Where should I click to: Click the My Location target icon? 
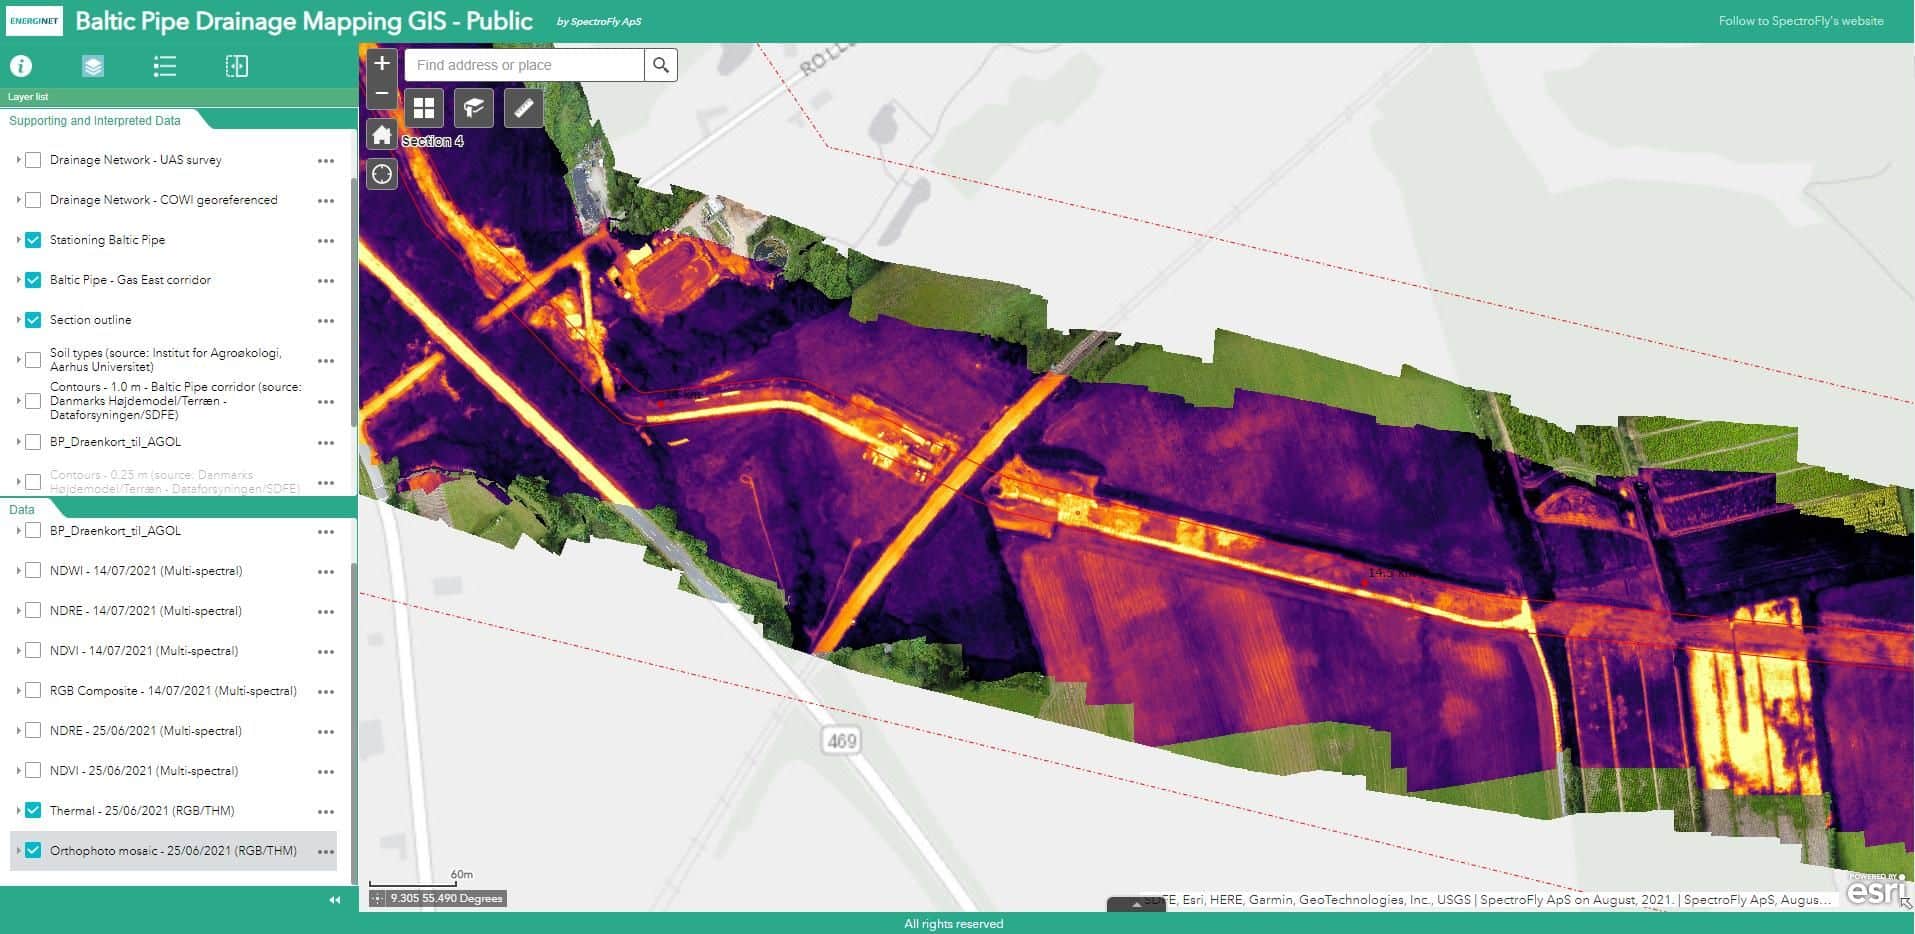(381, 175)
